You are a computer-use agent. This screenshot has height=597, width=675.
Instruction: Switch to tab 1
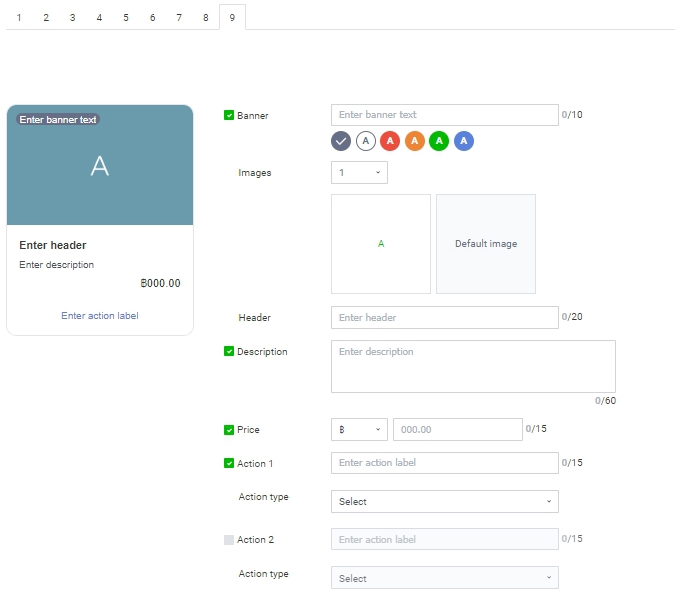[x=19, y=18]
